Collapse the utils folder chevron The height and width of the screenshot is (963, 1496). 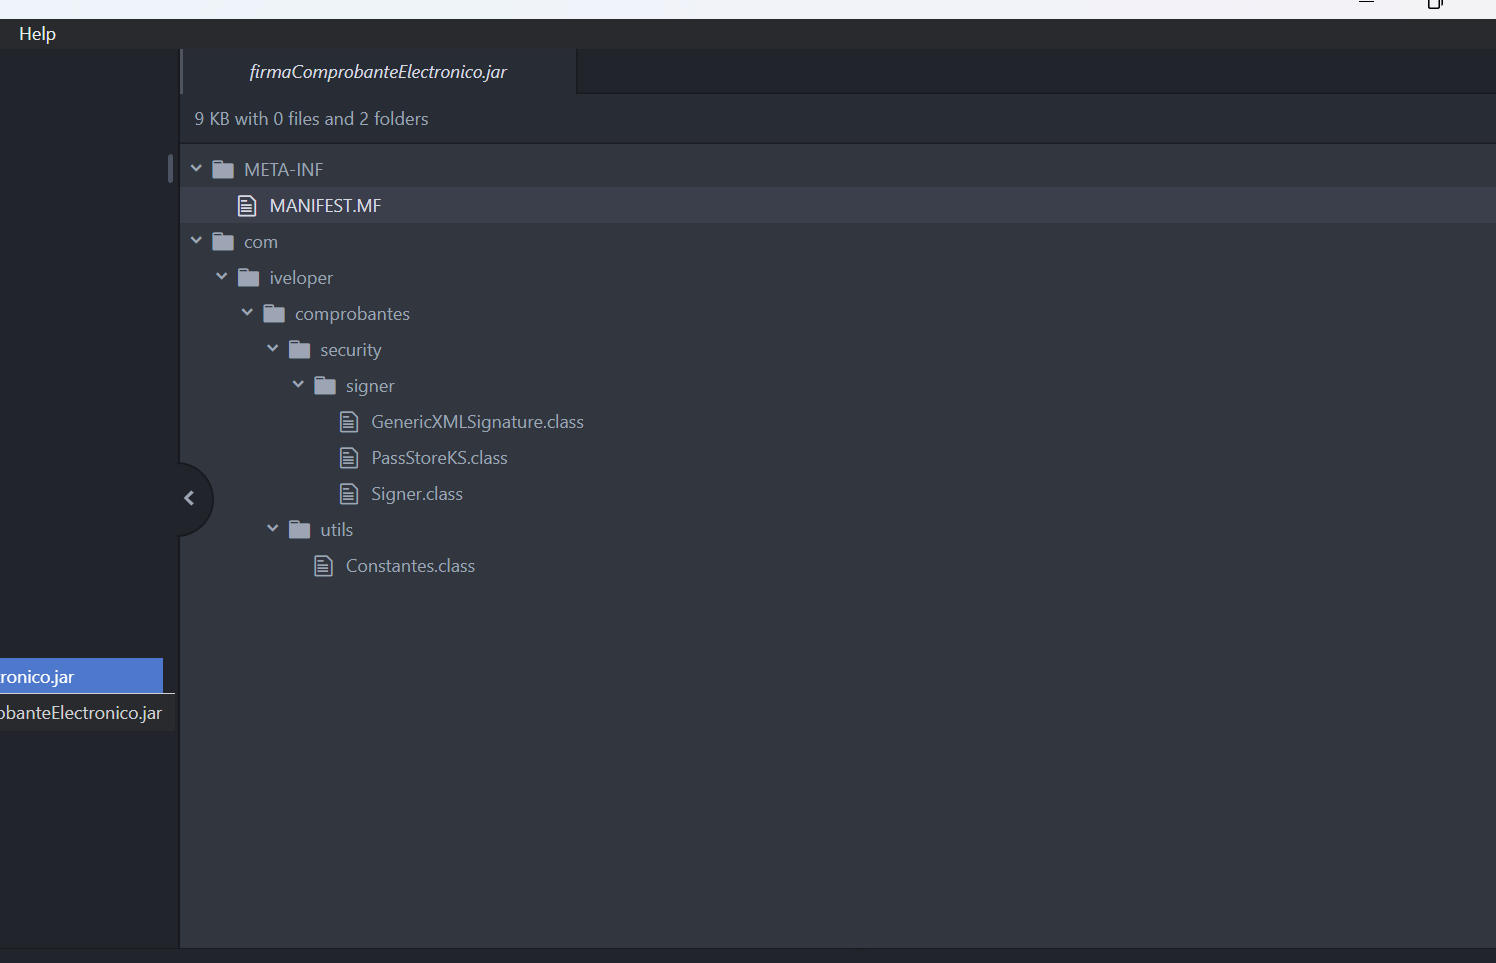pyautogui.click(x=273, y=529)
